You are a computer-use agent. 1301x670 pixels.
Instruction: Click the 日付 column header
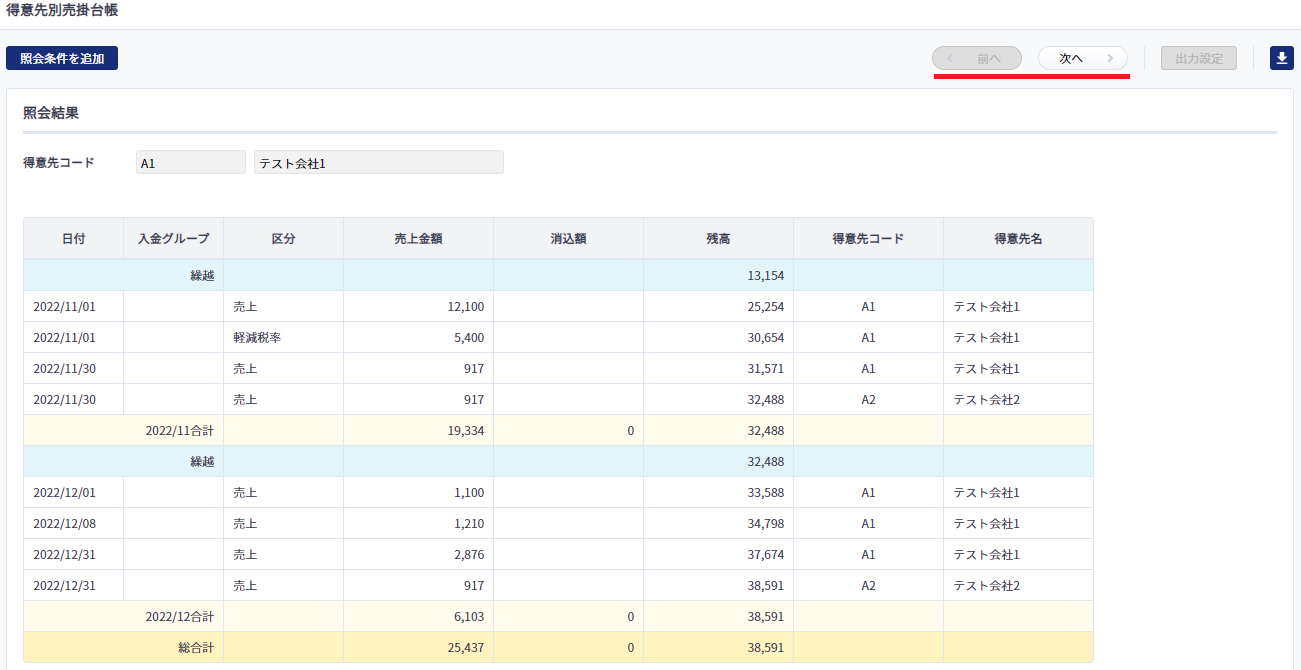coord(73,238)
